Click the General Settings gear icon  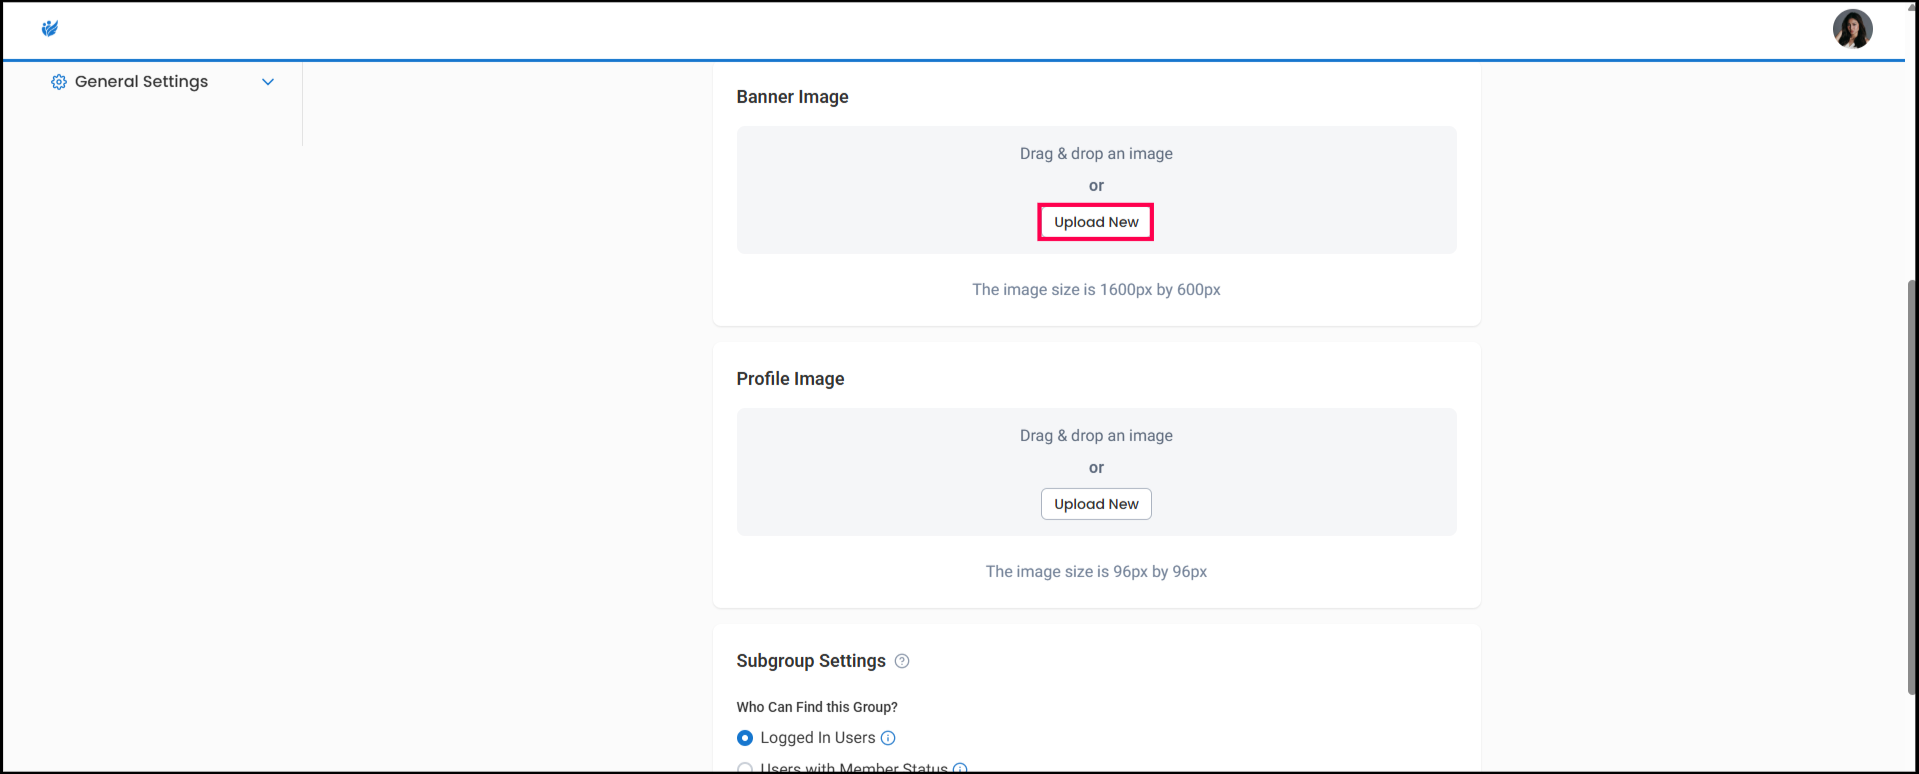[x=59, y=82]
